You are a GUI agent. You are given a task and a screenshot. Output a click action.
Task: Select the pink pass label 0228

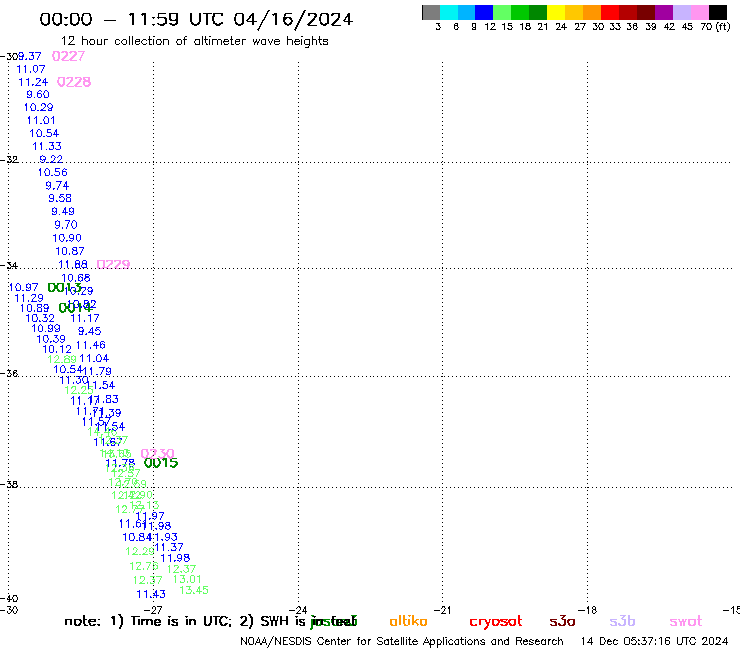point(74,82)
